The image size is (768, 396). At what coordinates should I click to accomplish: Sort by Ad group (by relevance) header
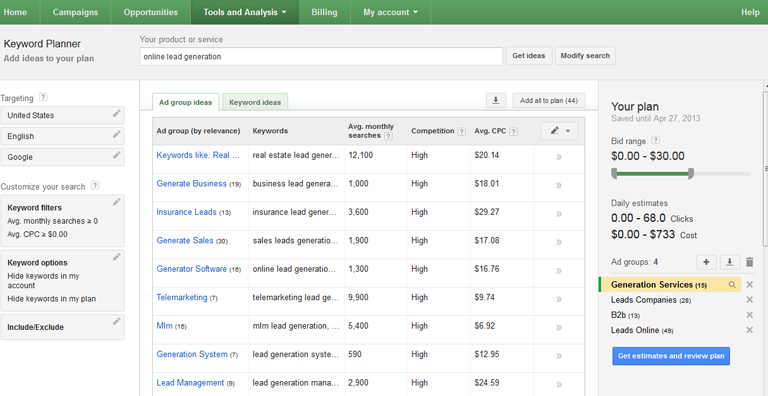click(198, 131)
